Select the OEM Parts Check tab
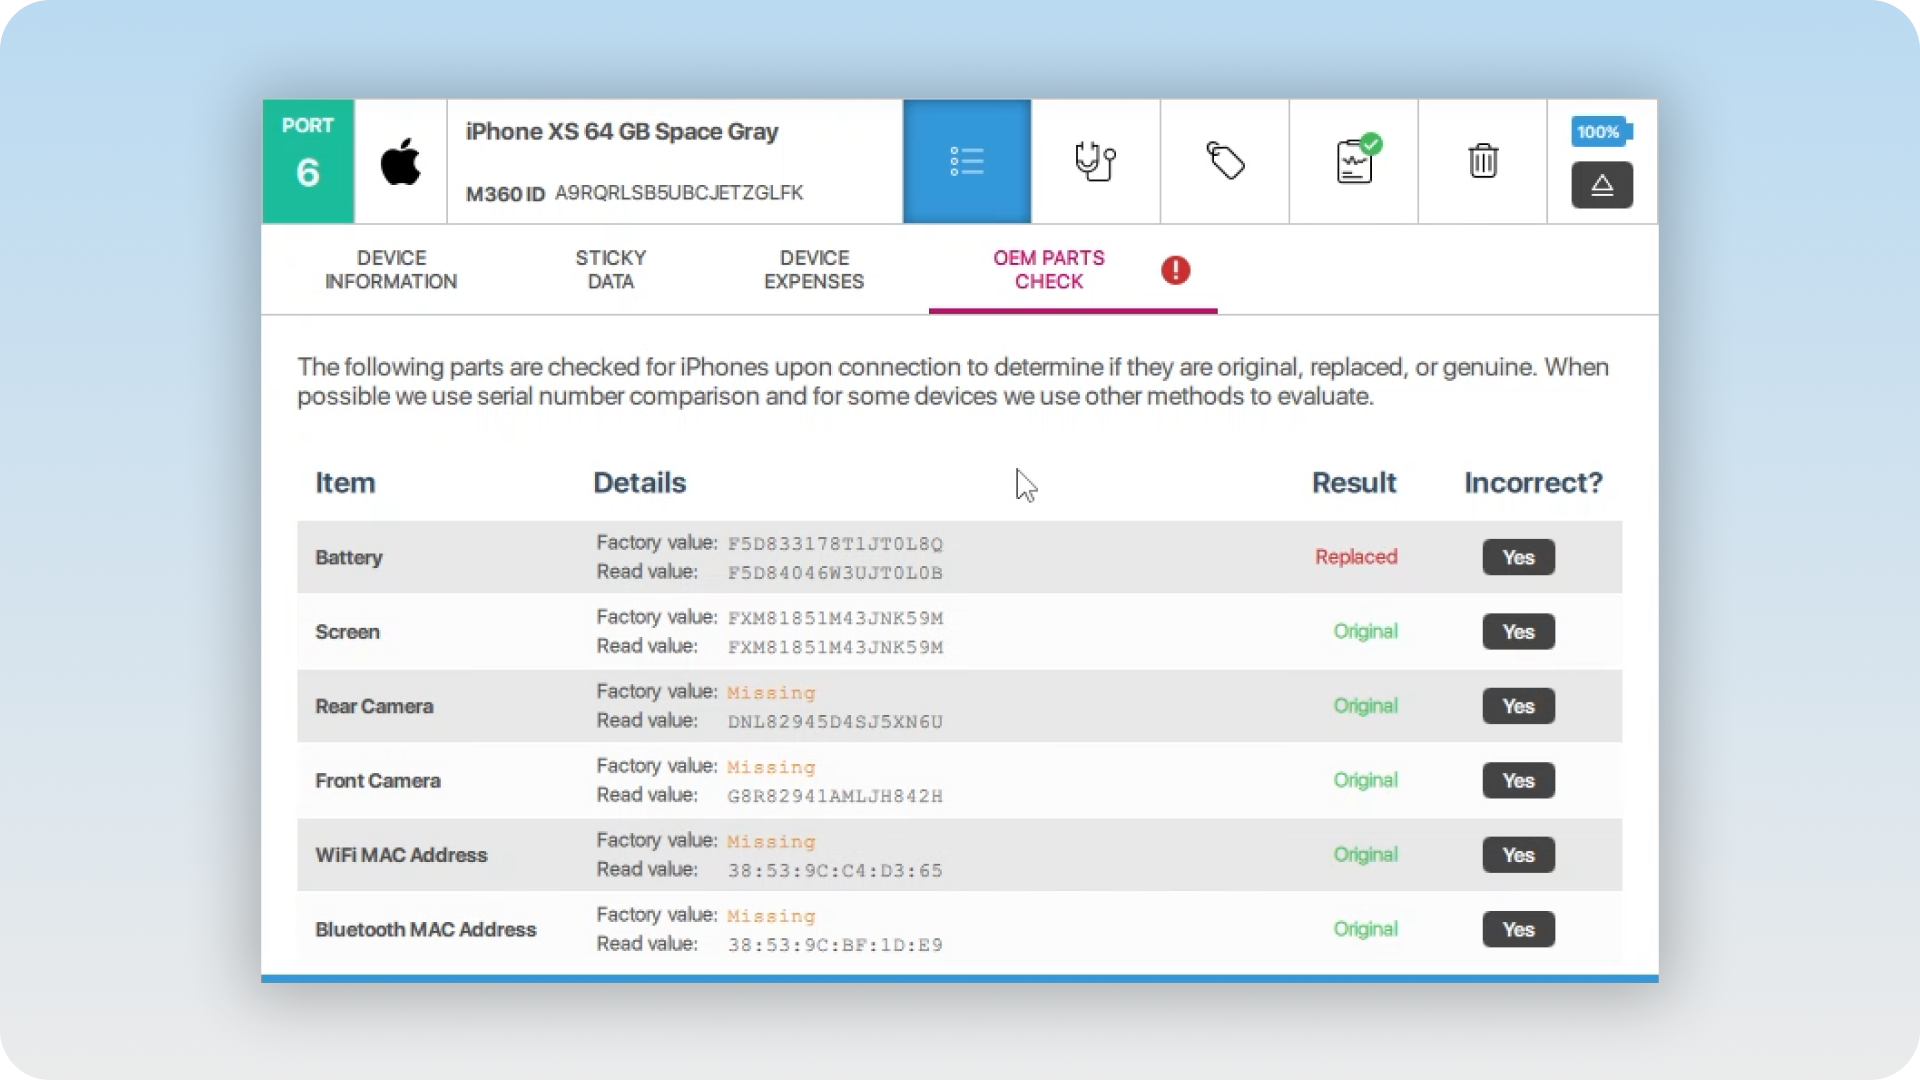 [1048, 270]
